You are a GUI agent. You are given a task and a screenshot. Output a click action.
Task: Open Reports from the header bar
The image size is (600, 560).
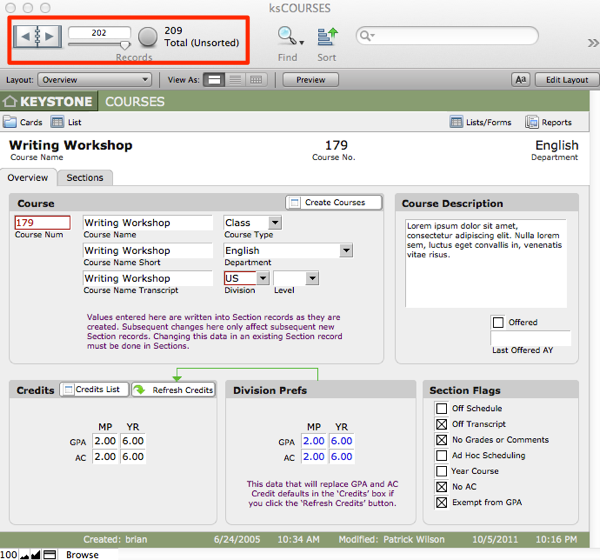tap(548, 122)
